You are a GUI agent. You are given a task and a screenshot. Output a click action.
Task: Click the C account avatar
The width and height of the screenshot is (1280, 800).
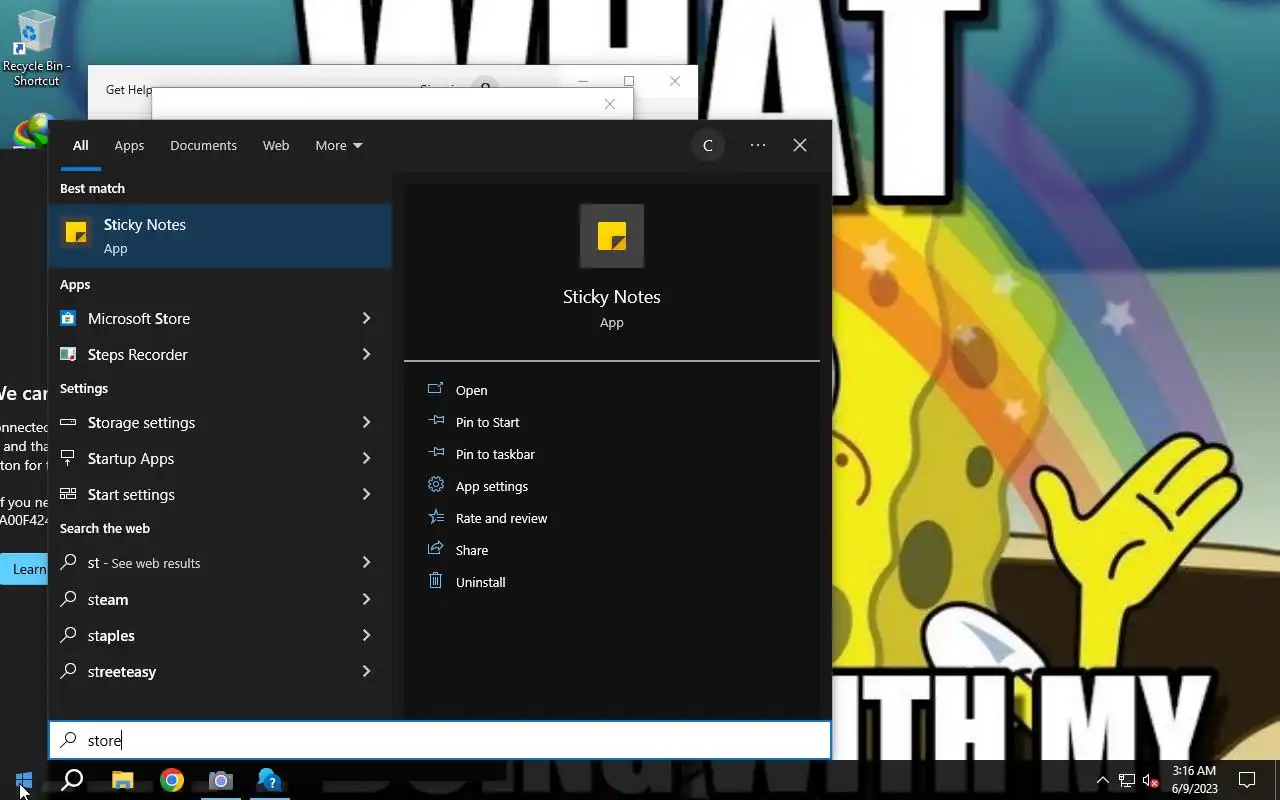(x=707, y=145)
